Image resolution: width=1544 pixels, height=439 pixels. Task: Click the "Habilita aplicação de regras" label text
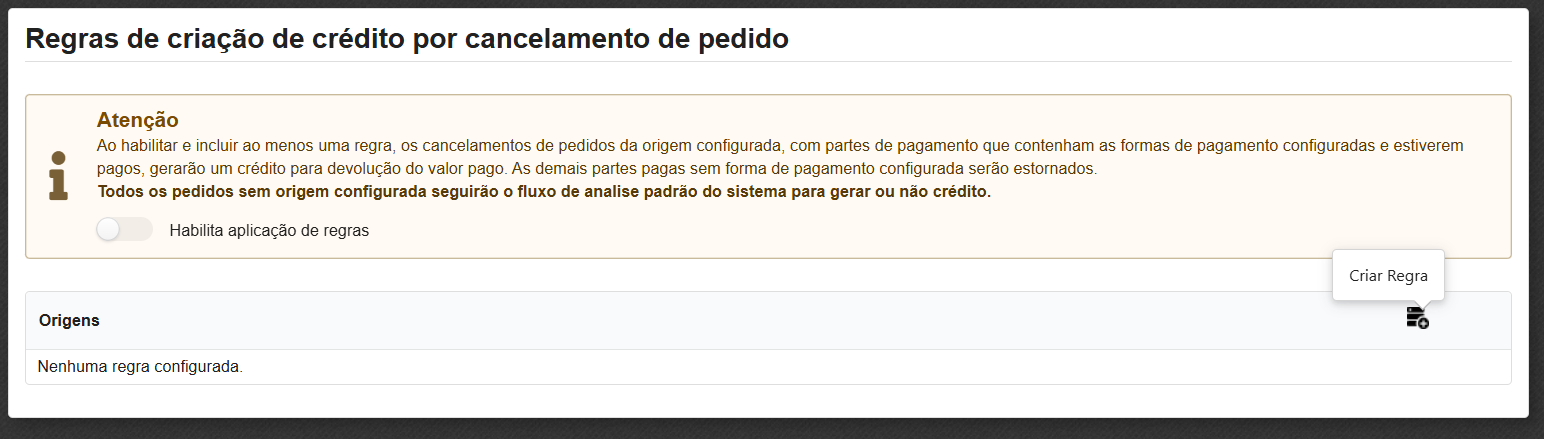tap(269, 230)
